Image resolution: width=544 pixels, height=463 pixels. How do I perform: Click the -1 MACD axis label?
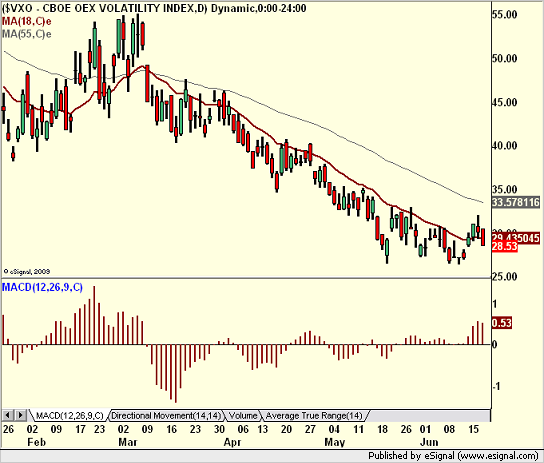tap(496, 386)
